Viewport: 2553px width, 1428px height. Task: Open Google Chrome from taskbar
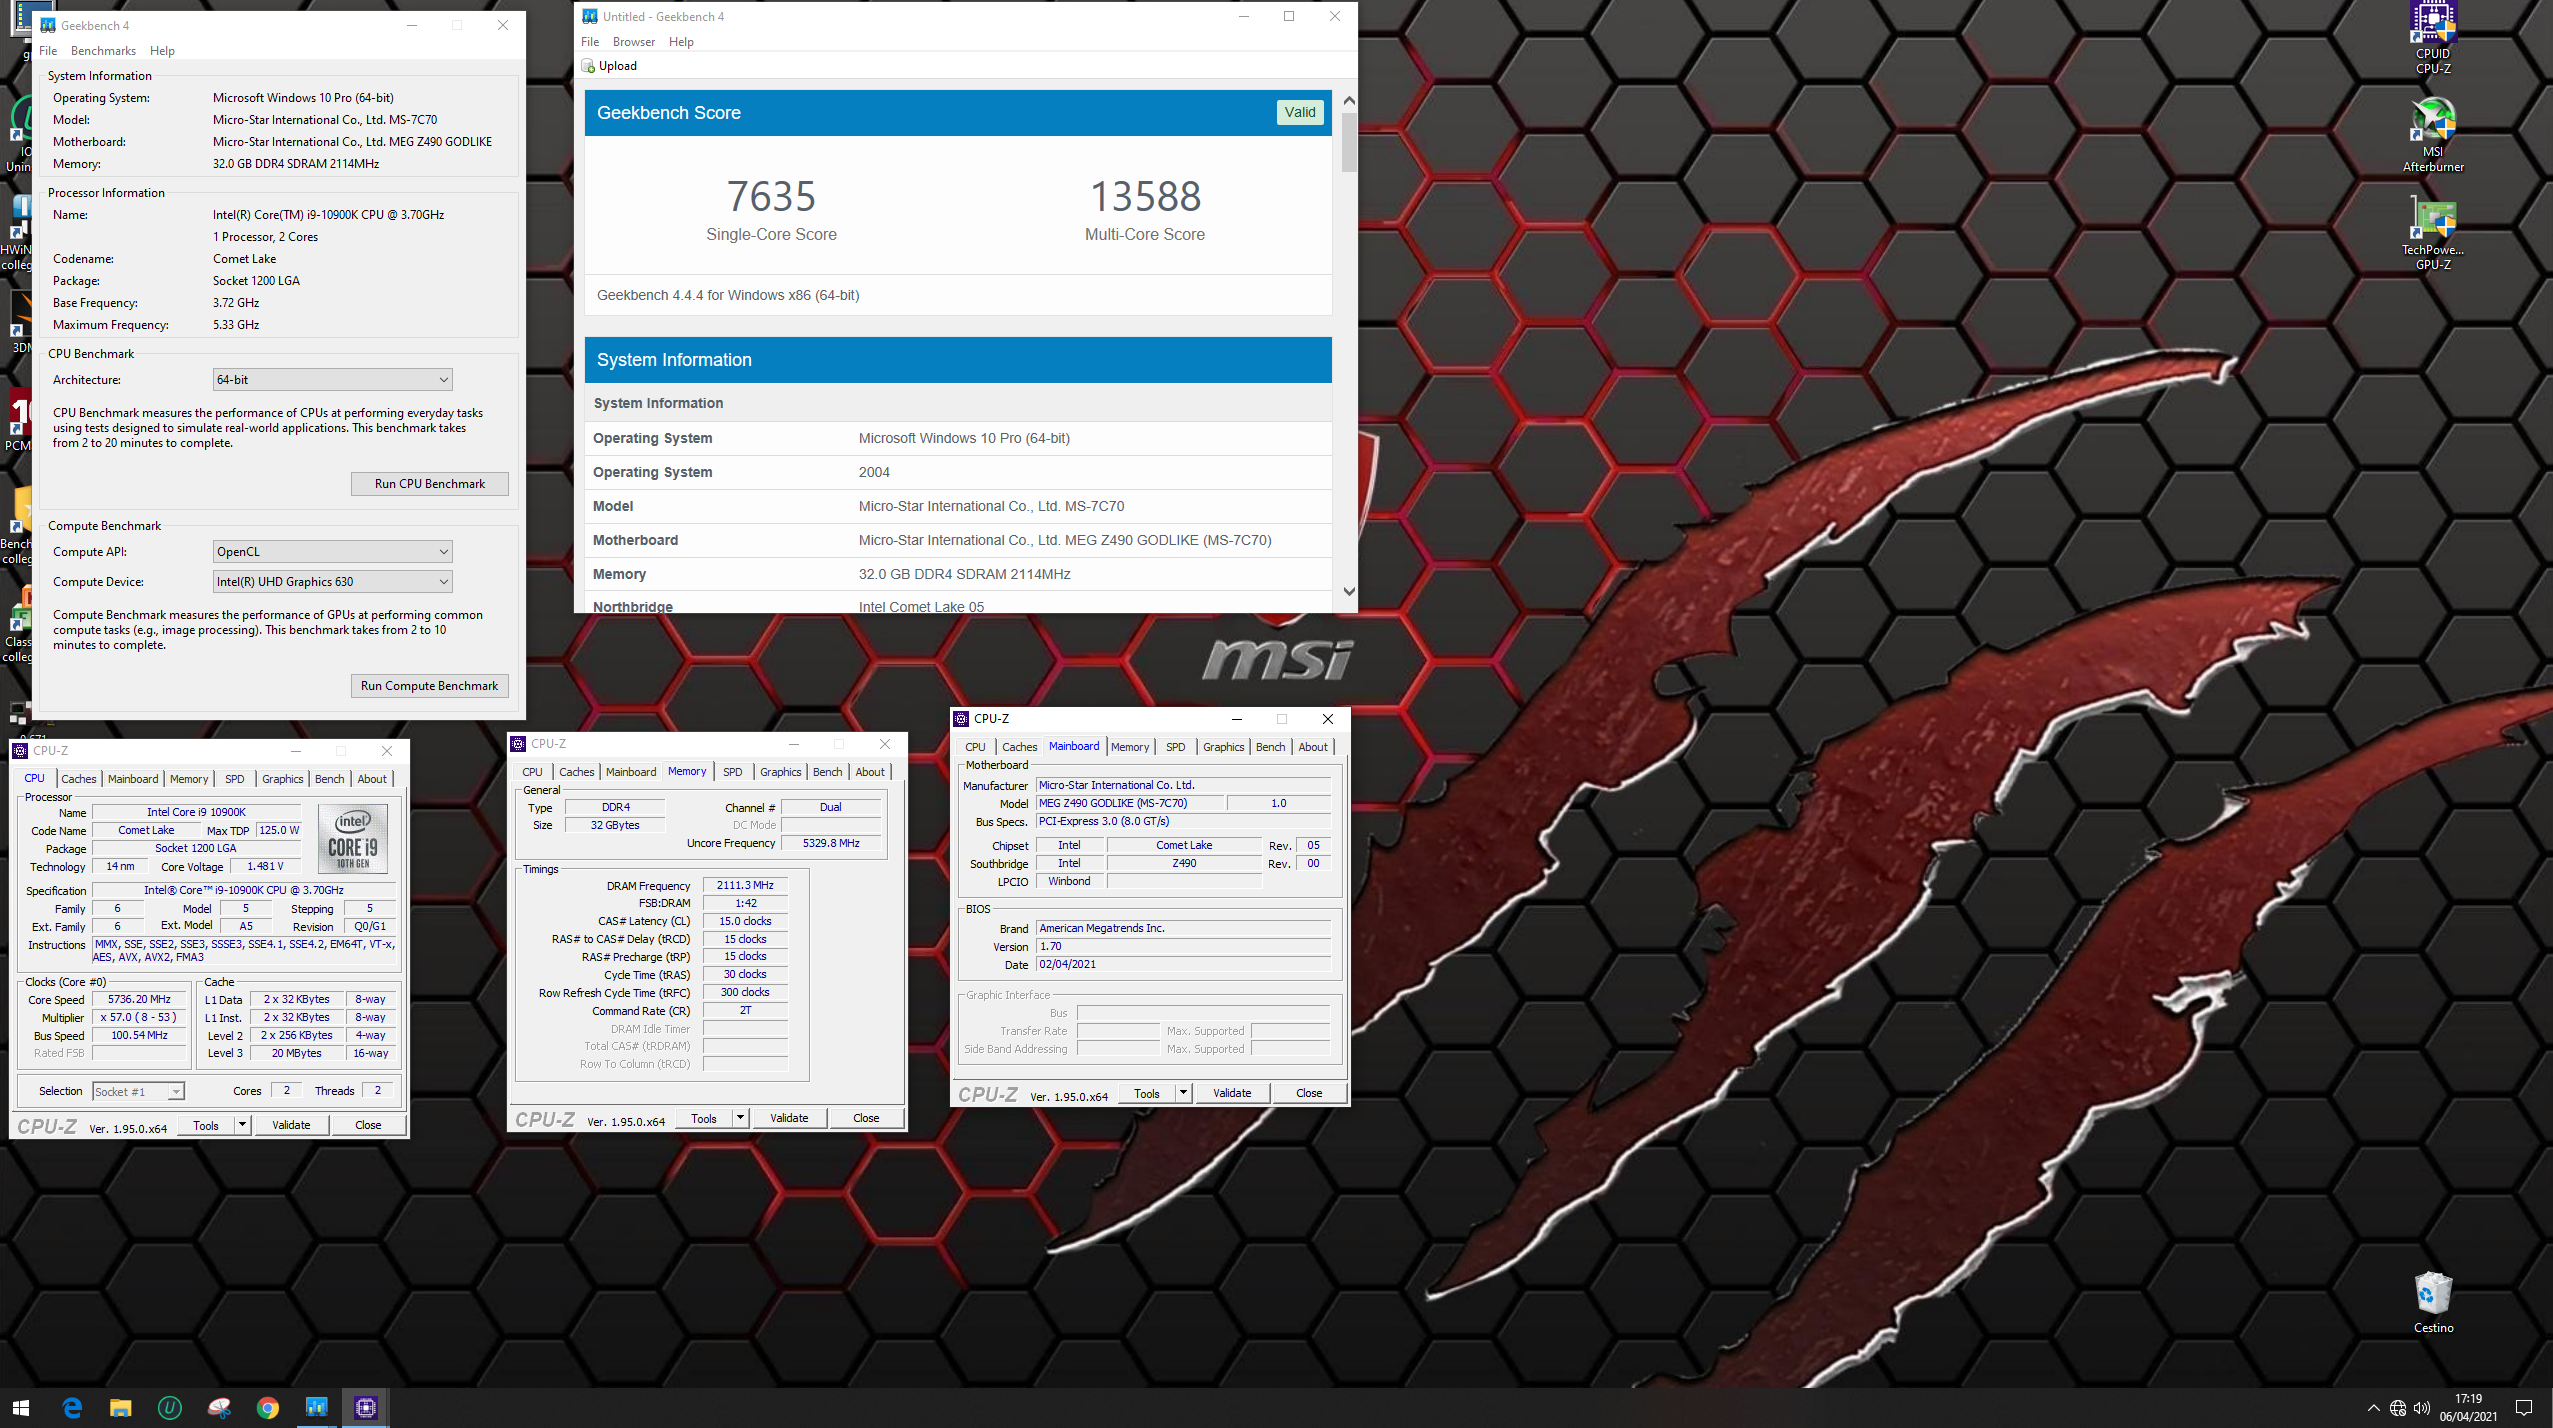pos(267,1408)
